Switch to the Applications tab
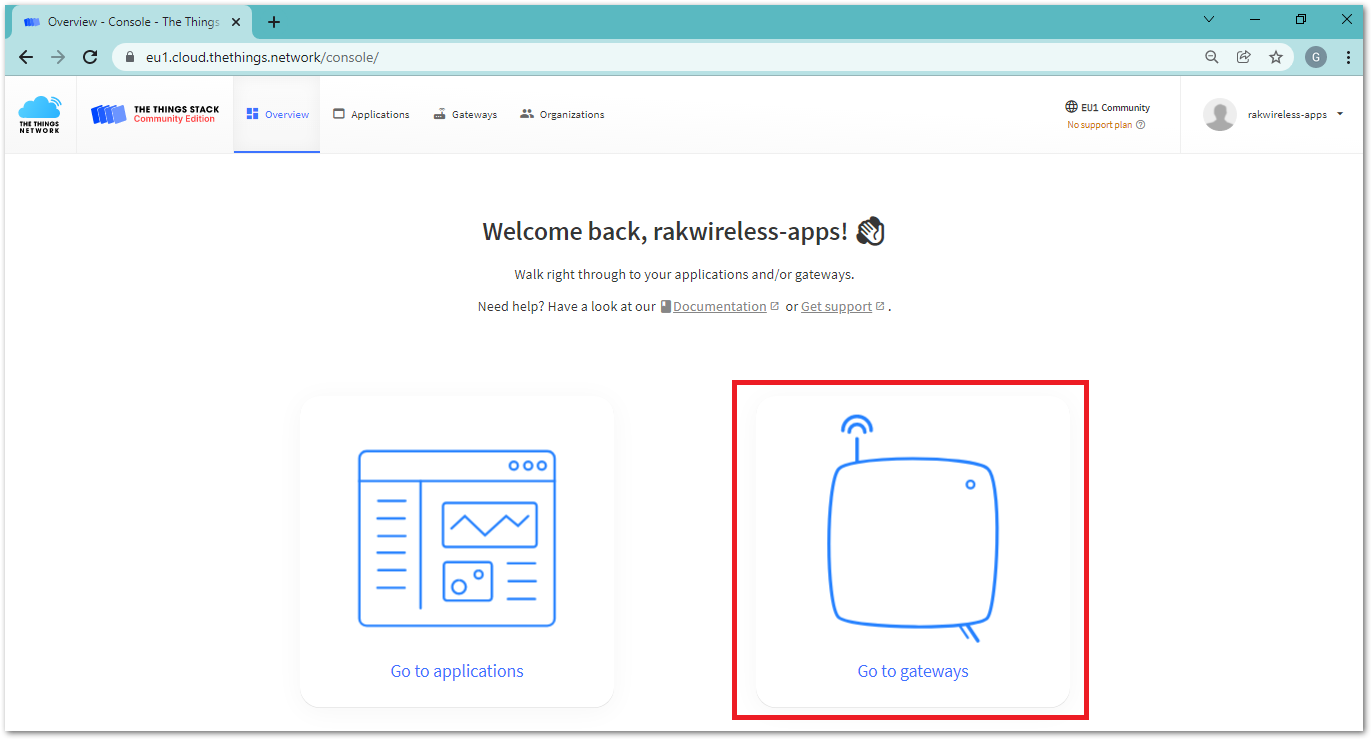Image resolution: width=1372 pixels, height=740 pixels. 371,114
